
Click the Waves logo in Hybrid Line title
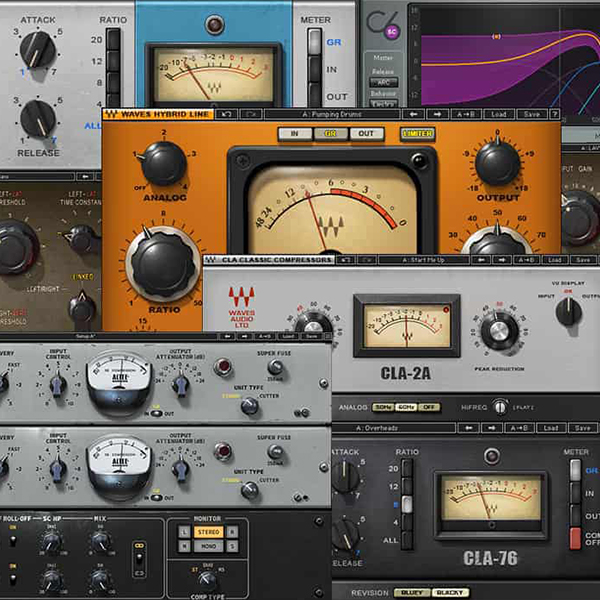coord(111,114)
